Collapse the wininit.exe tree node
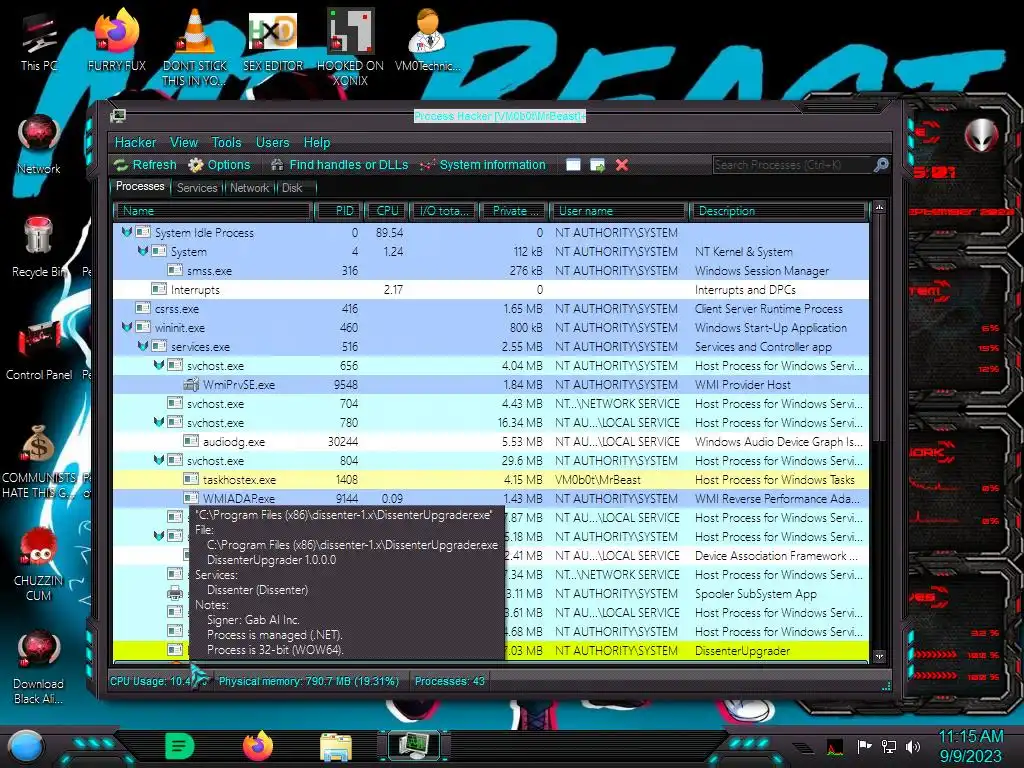The width and height of the screenshot is (1024, 768). coord(127,327)
